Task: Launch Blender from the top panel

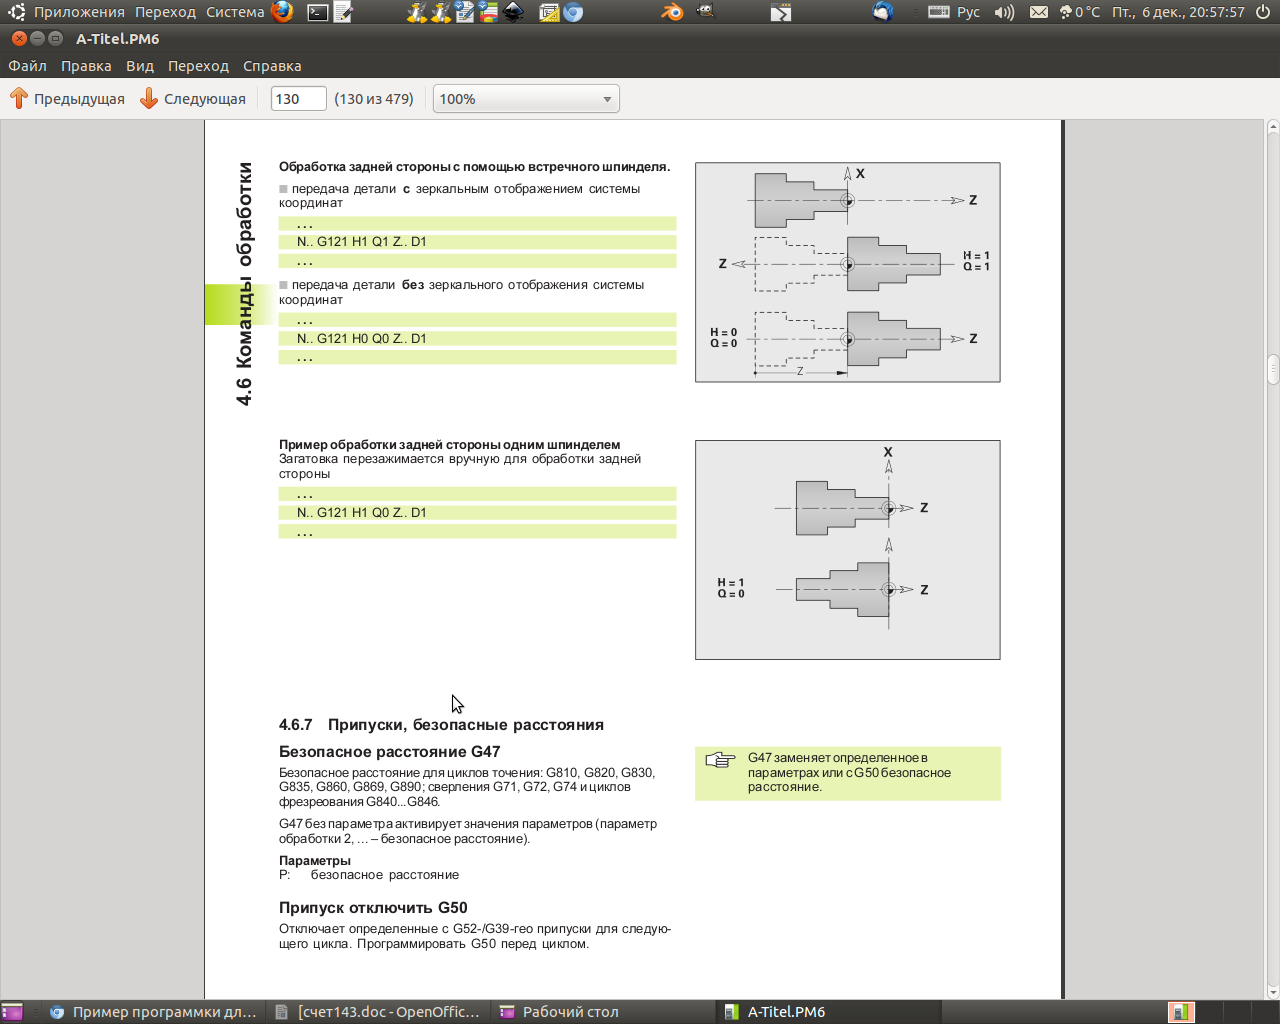Action: pos(672,12)
